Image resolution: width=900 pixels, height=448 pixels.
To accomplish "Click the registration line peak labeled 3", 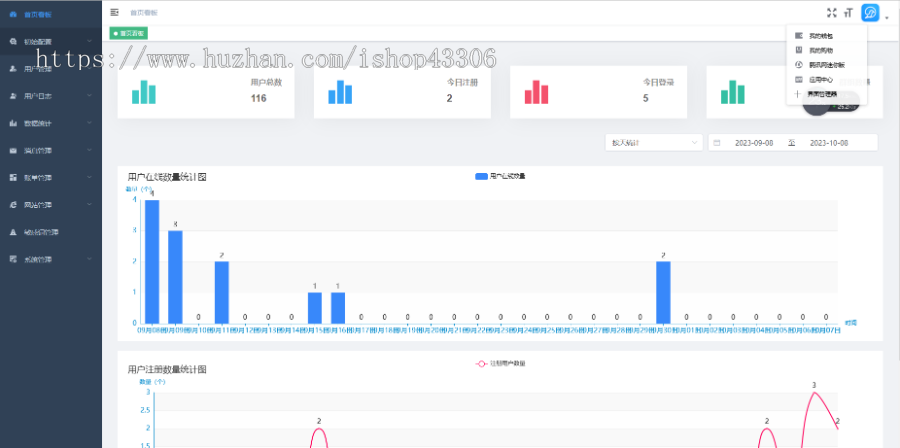I will pos(814,392).
